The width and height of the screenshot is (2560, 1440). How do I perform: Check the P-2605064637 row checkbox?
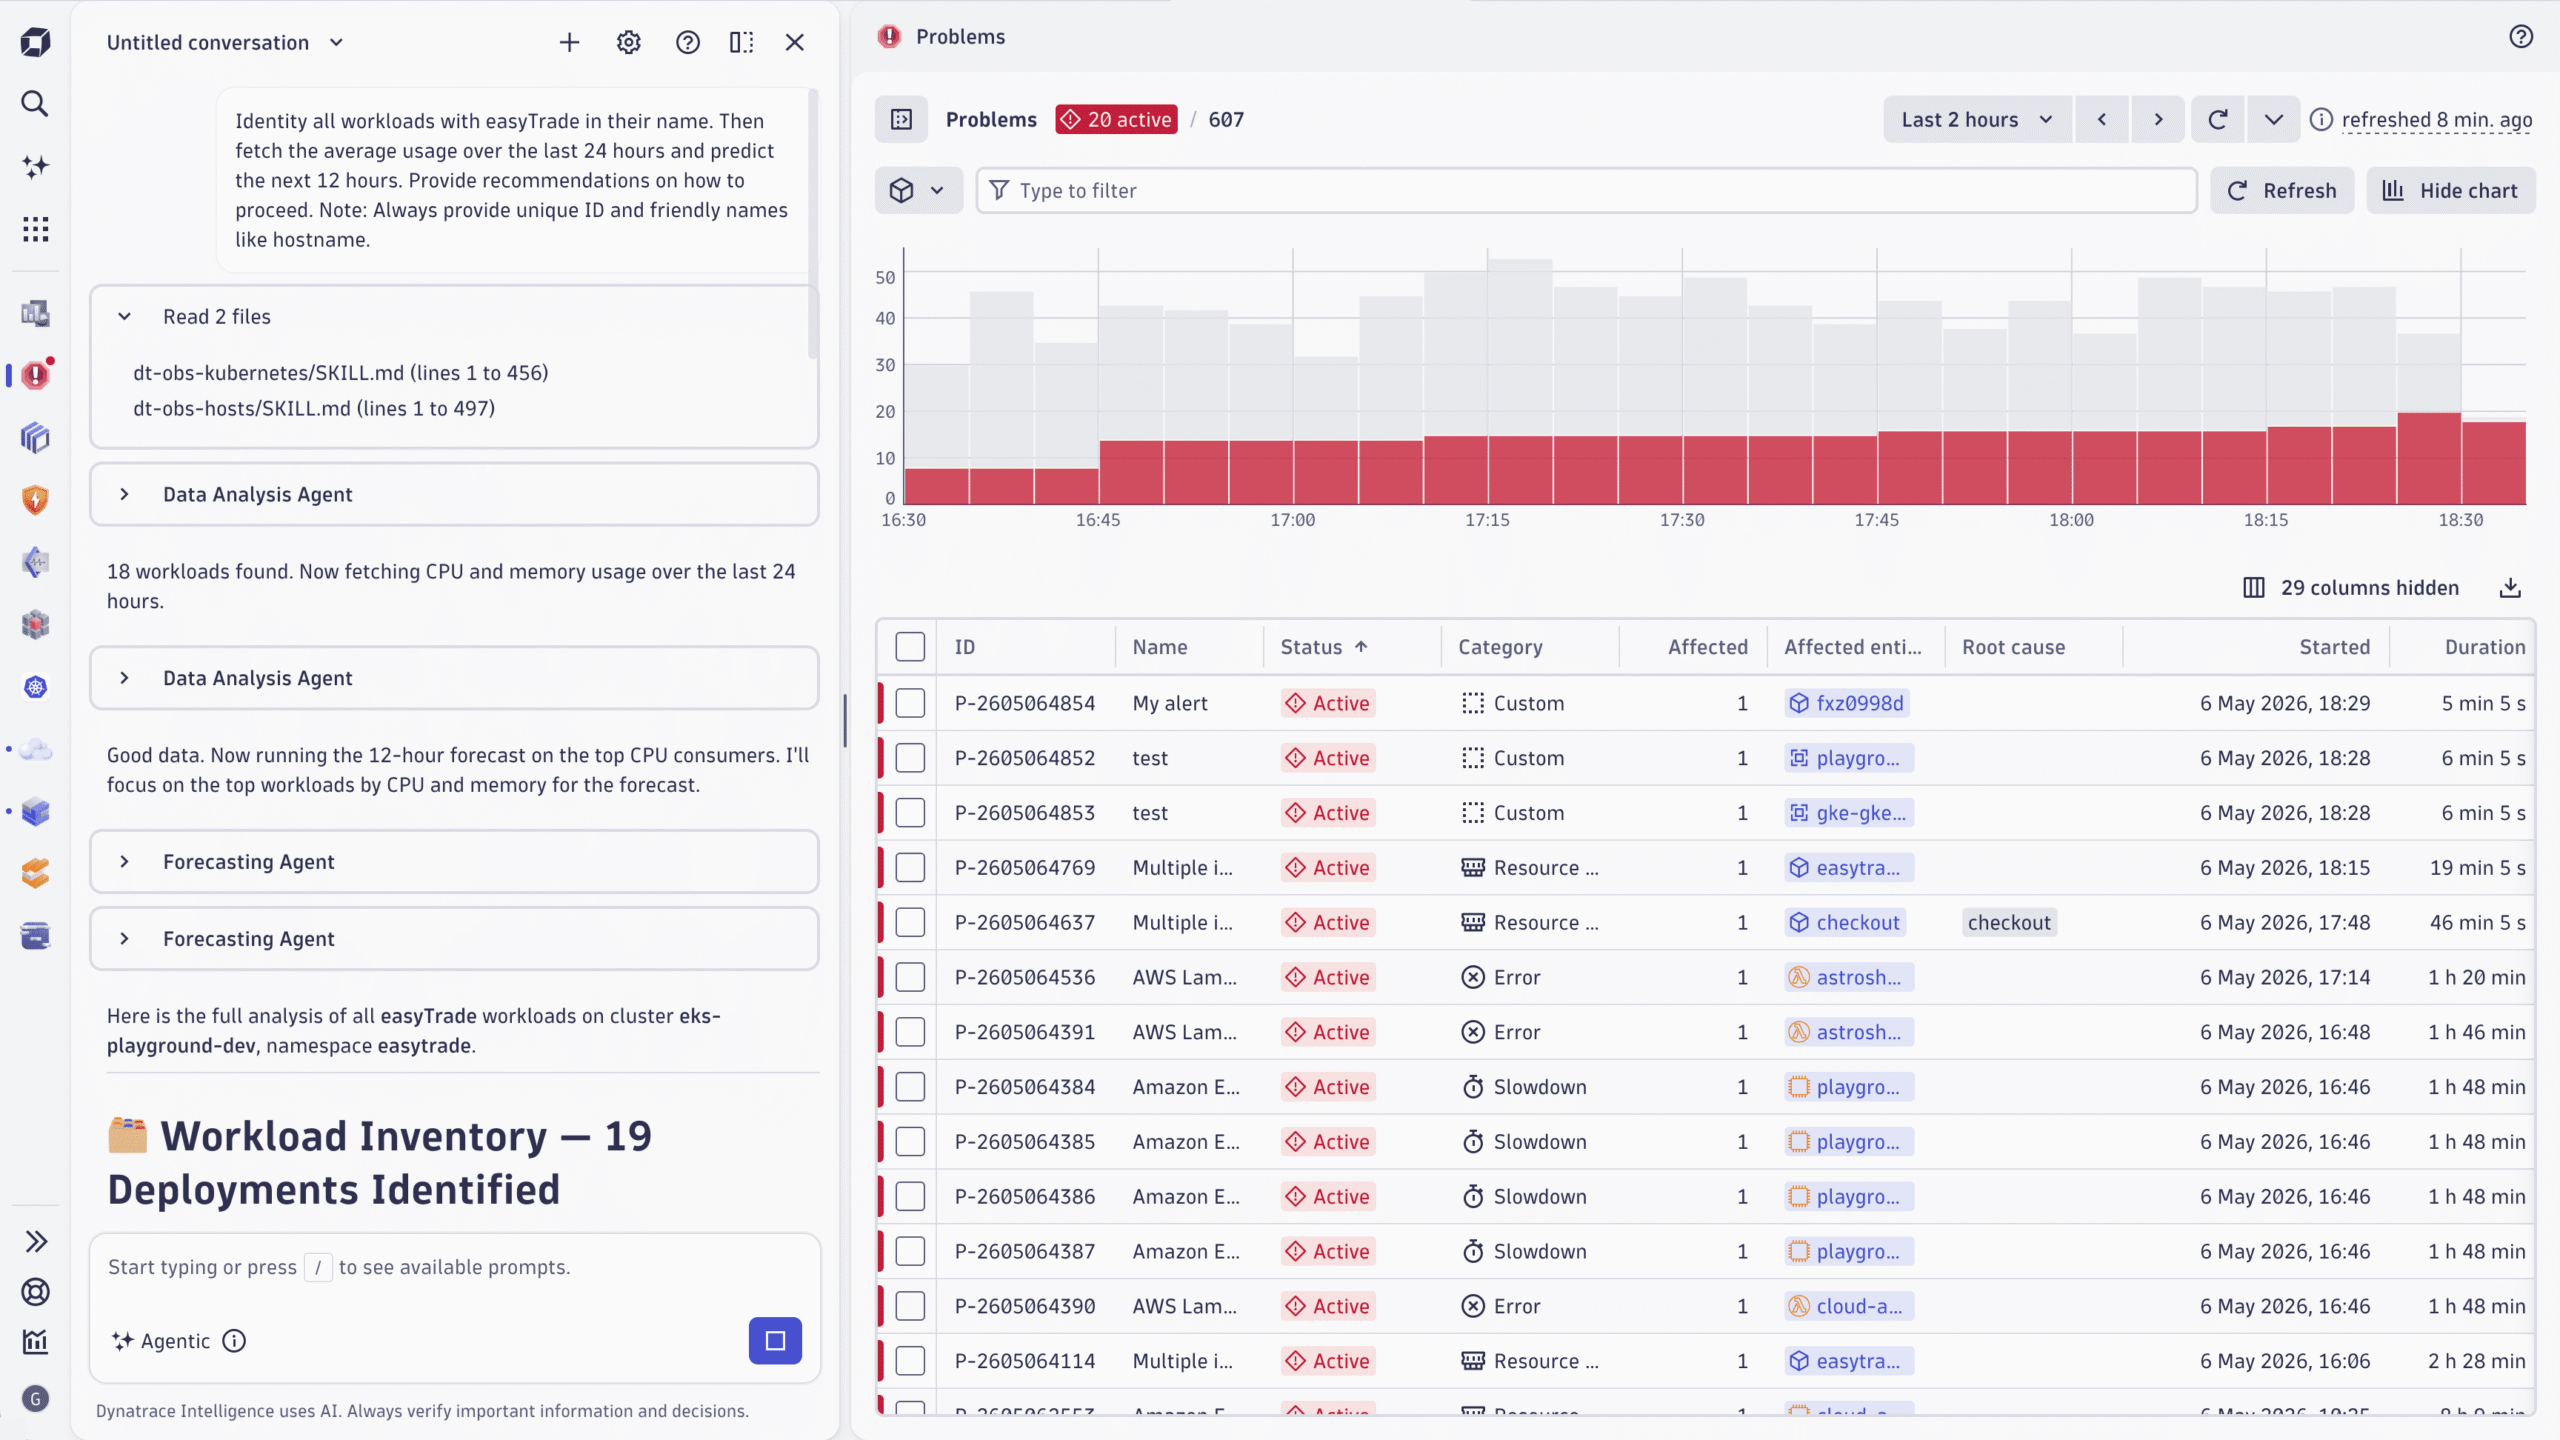click(x=910, y=922)
